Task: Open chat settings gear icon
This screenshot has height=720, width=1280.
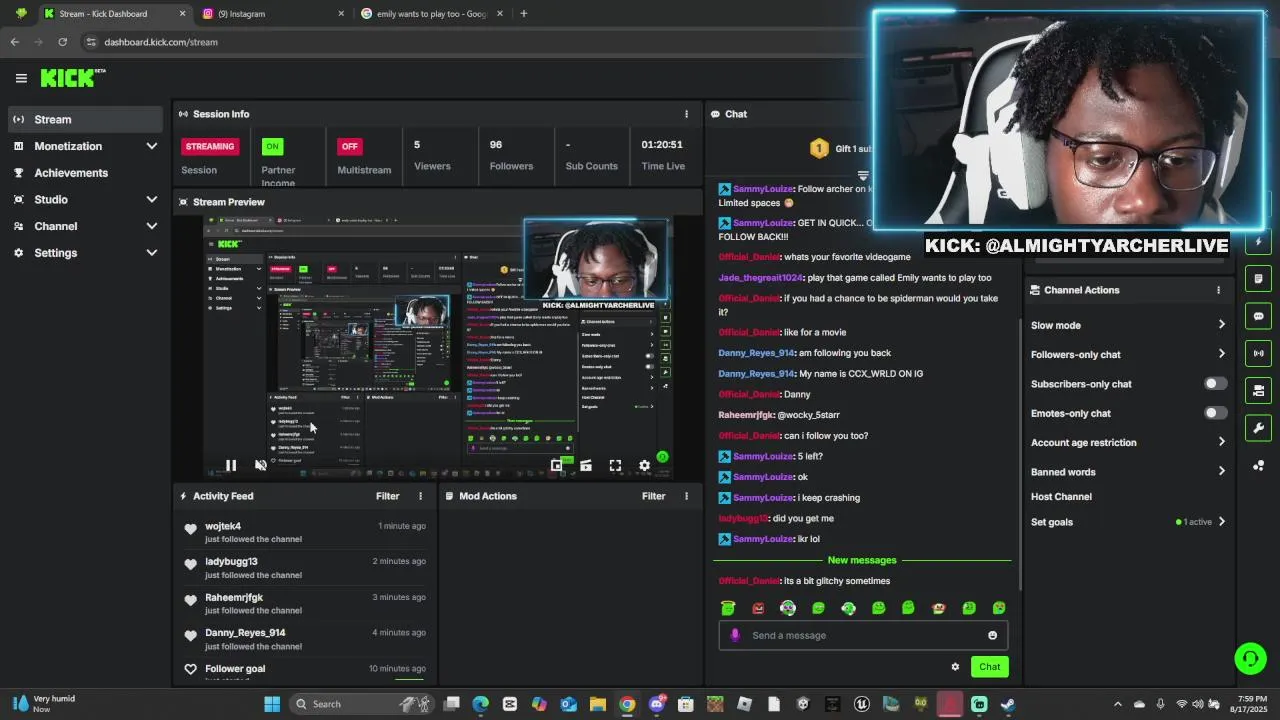Action: (955, 667)
